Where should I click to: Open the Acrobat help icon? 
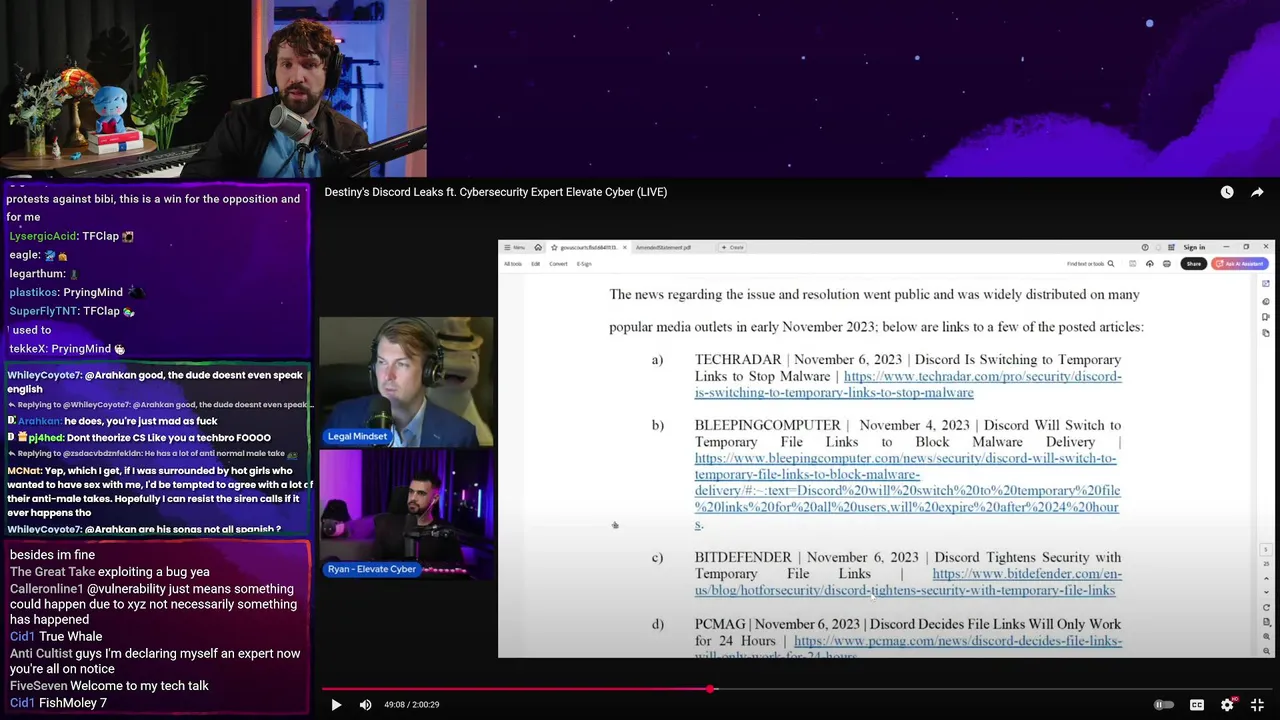[x=1145, y=247]
